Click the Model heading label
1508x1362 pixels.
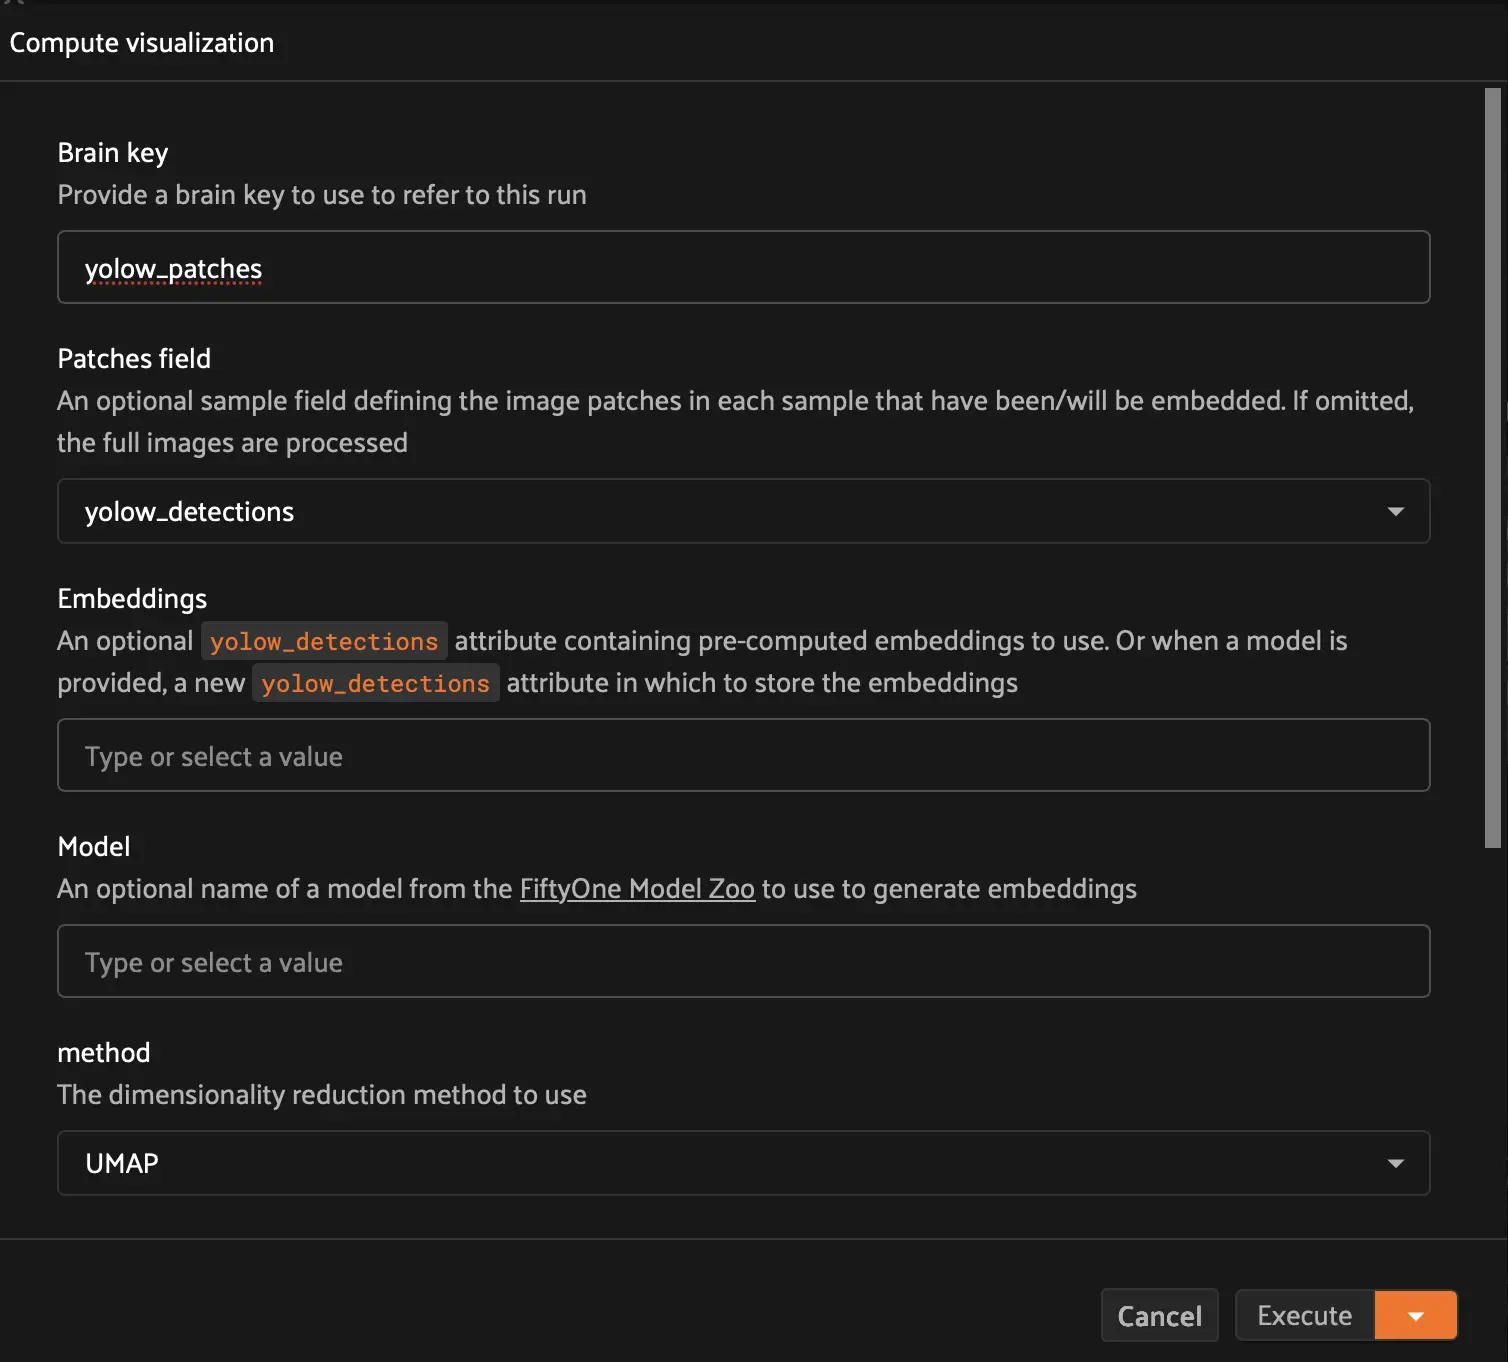(x=94, y=847)
